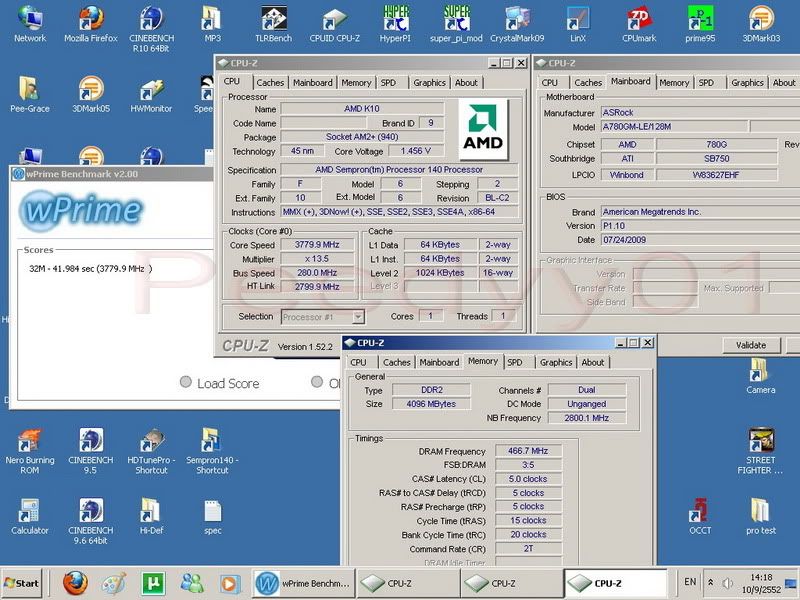
Task: Open media player quick launch icon
Action: 230,583
